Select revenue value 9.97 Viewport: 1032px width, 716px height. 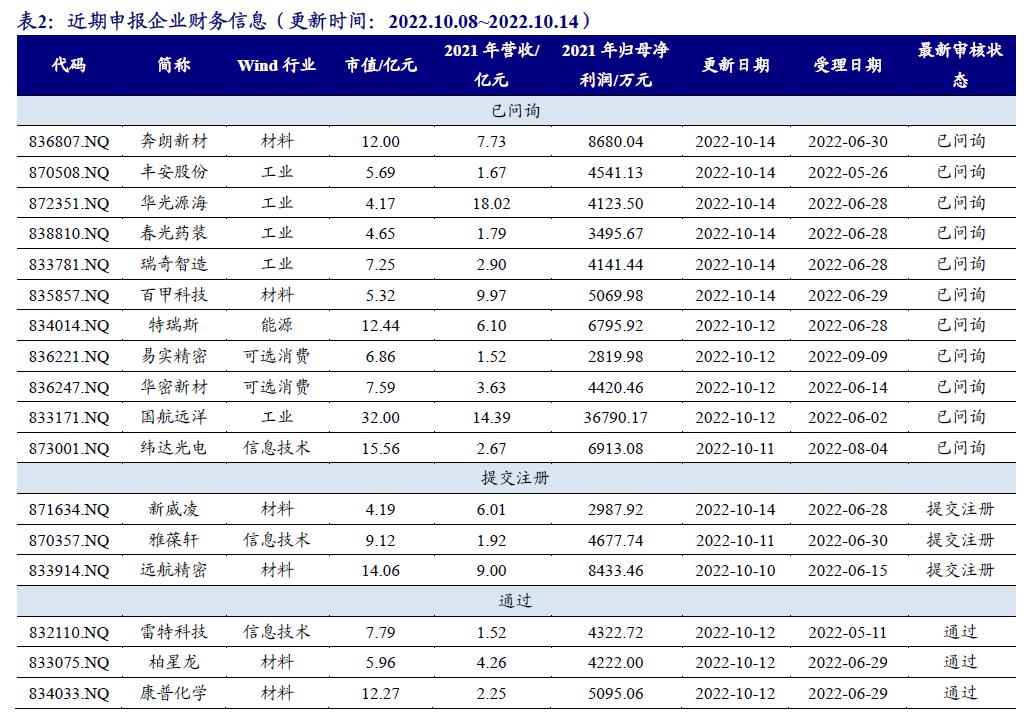(x=492, y=295)
